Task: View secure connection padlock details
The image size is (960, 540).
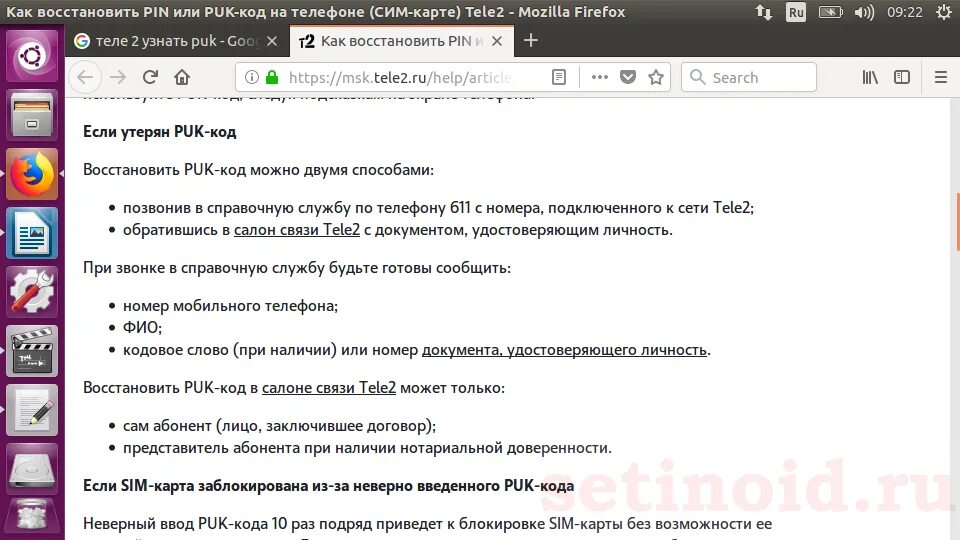Action: point(272,77)
